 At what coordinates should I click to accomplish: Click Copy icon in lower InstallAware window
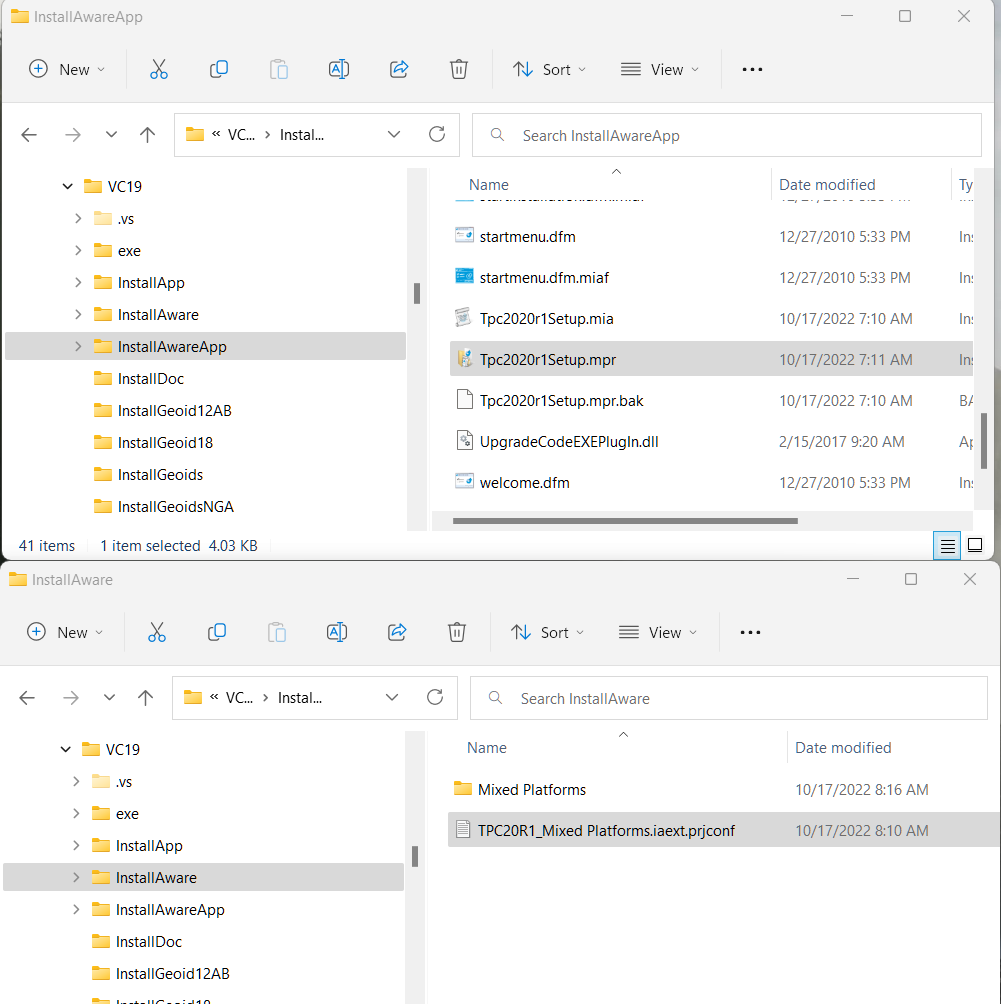[x=217, y=632]
